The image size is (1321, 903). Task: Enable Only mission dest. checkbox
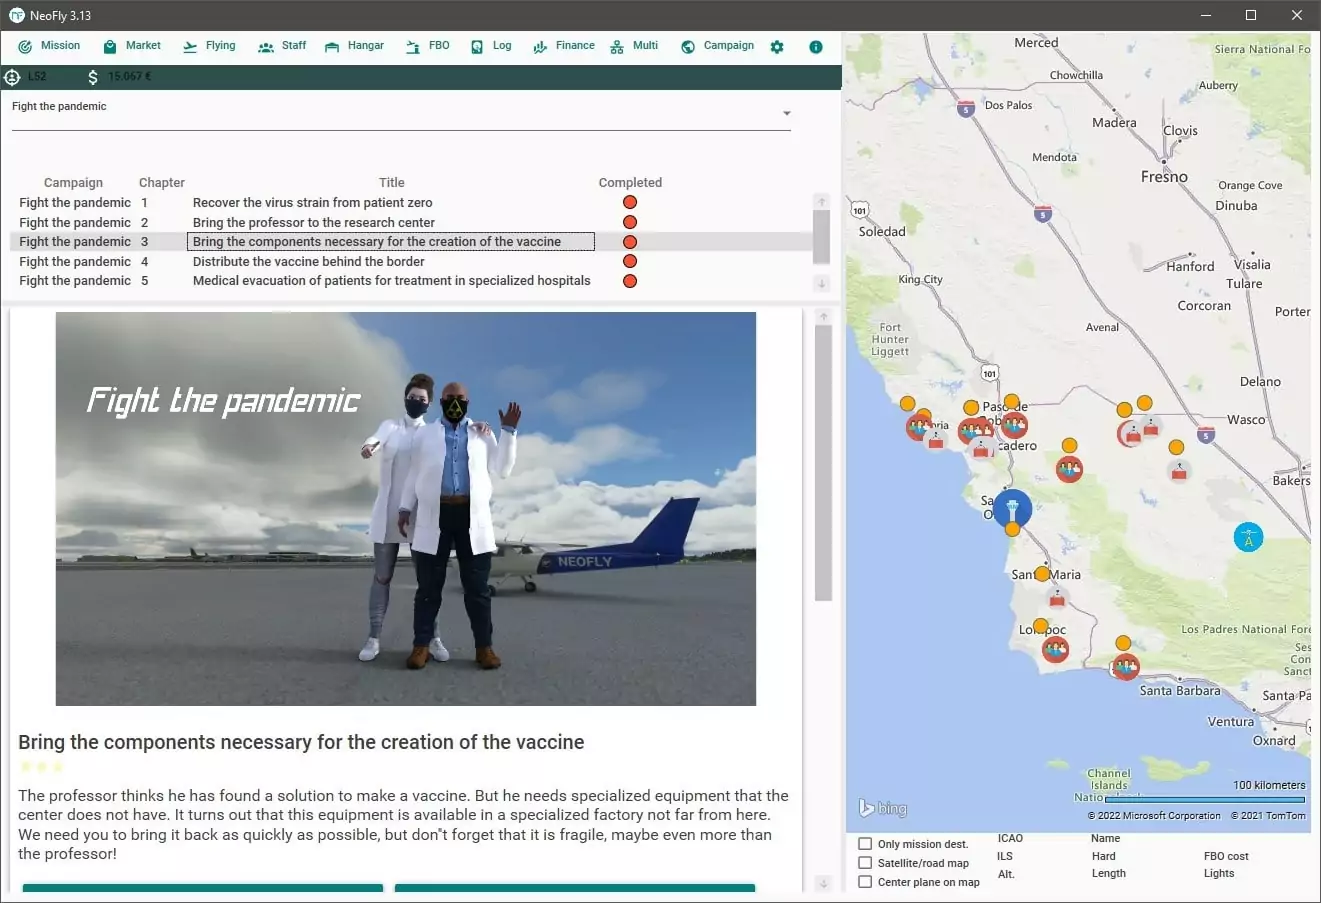(866, 844)
